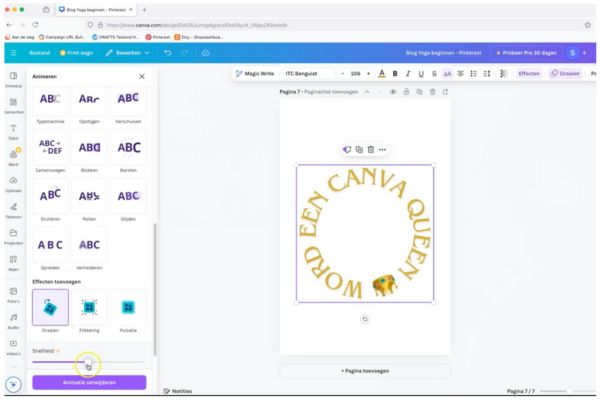Image resolution: width=600 pixels, height=400 pixels.
Task: Open the ITC Benguiat font dropdown
Action: [308, 73]
